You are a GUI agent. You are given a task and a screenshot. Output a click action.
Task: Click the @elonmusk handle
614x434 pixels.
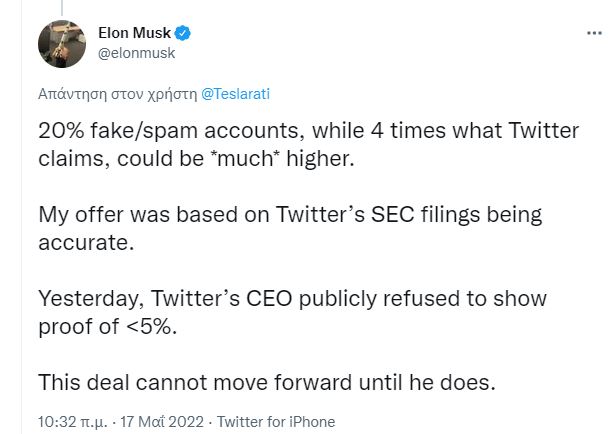point(137,54)
